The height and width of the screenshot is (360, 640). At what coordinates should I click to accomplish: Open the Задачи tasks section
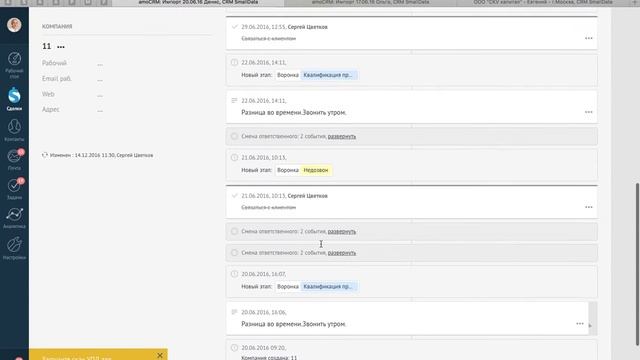click(x=14, y=189)
